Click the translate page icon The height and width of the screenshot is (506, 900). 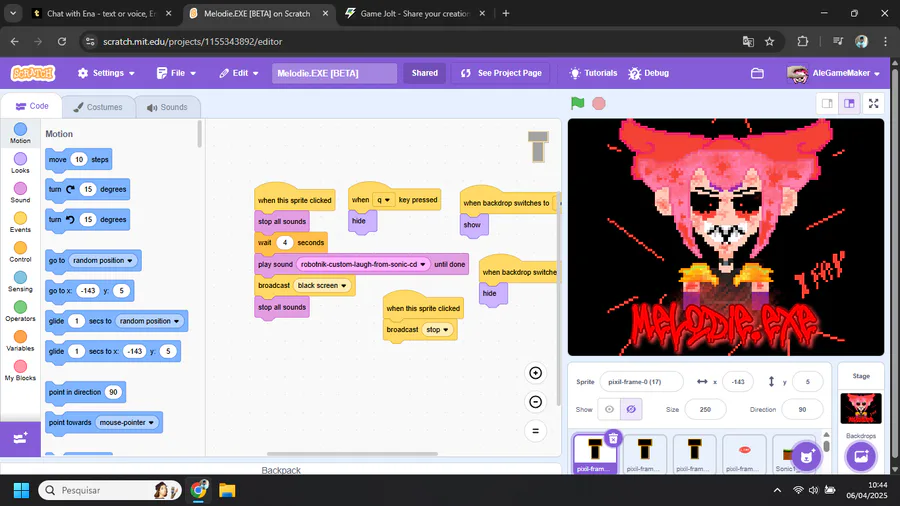click(x=748, y=41)
